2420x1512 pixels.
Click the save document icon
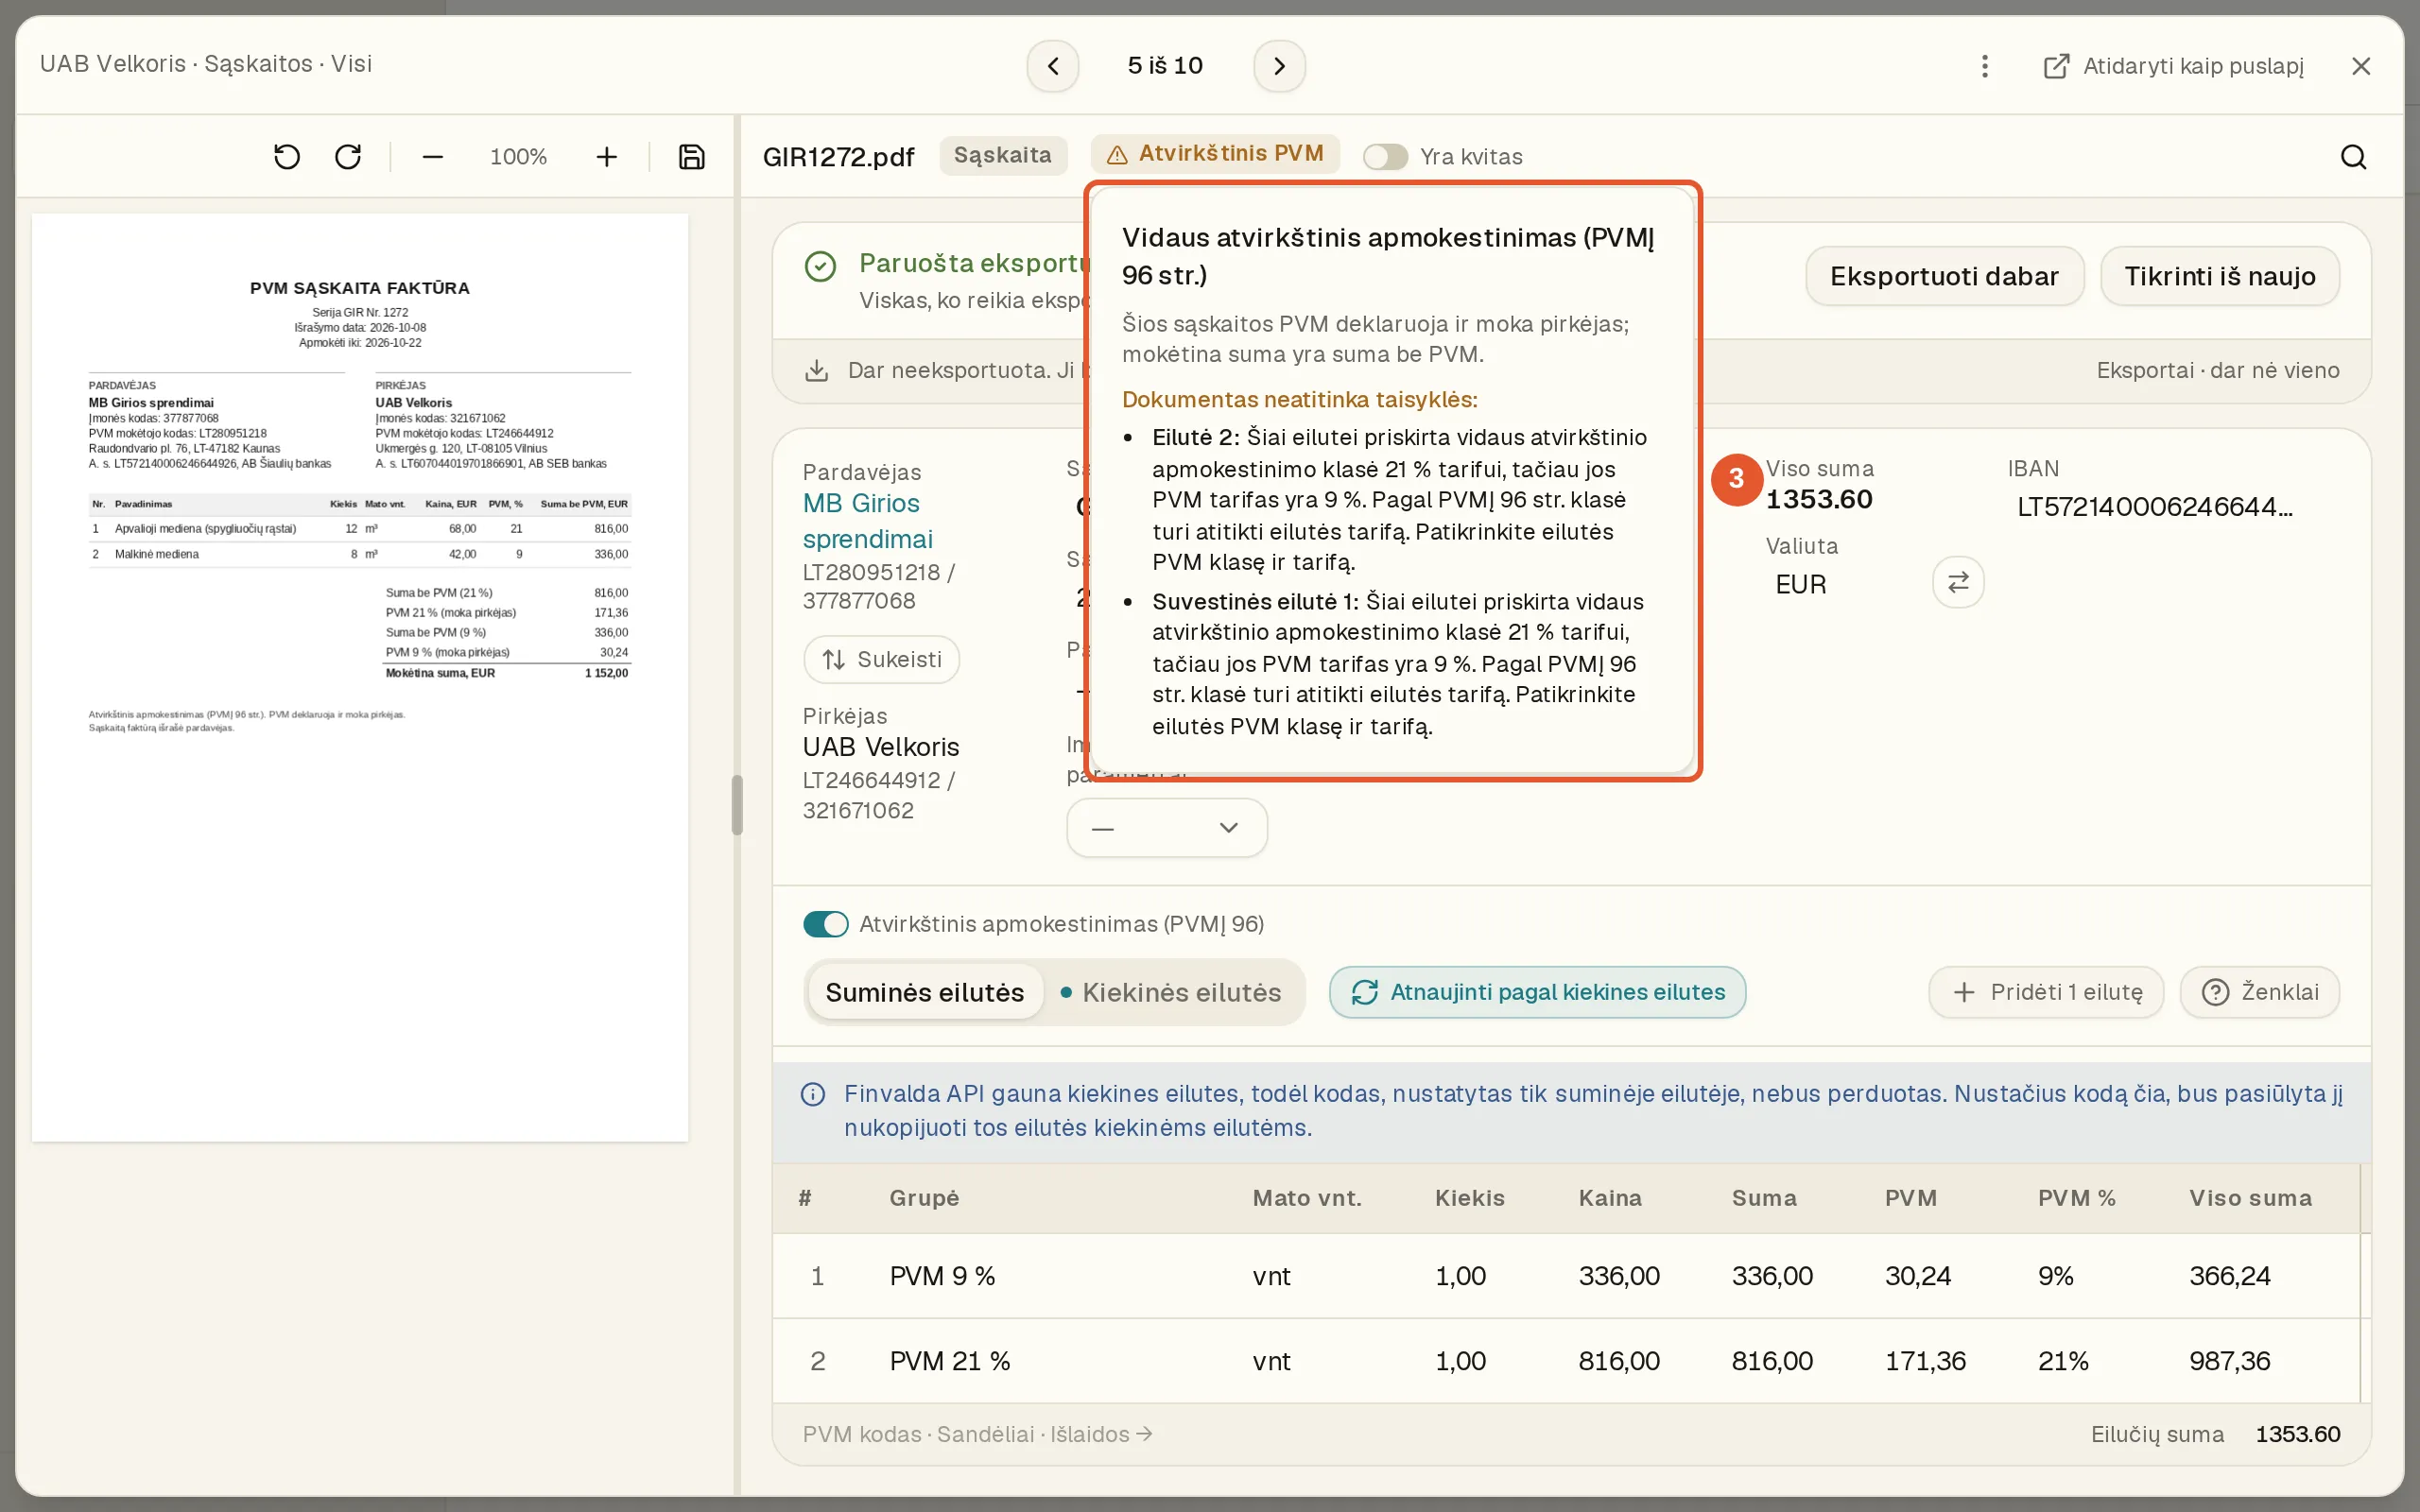[x=692, y=157]
